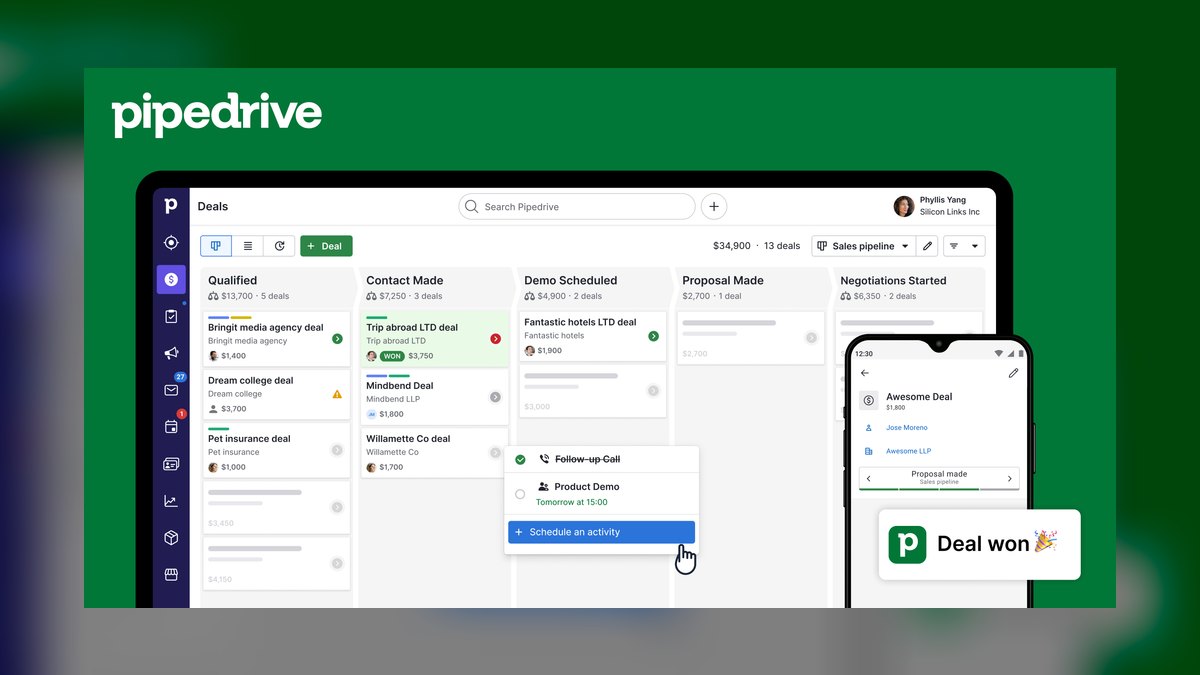Tap Jose Moreno link on phone
Viewport: 1200px width, 675px height.
coord(906,428)
